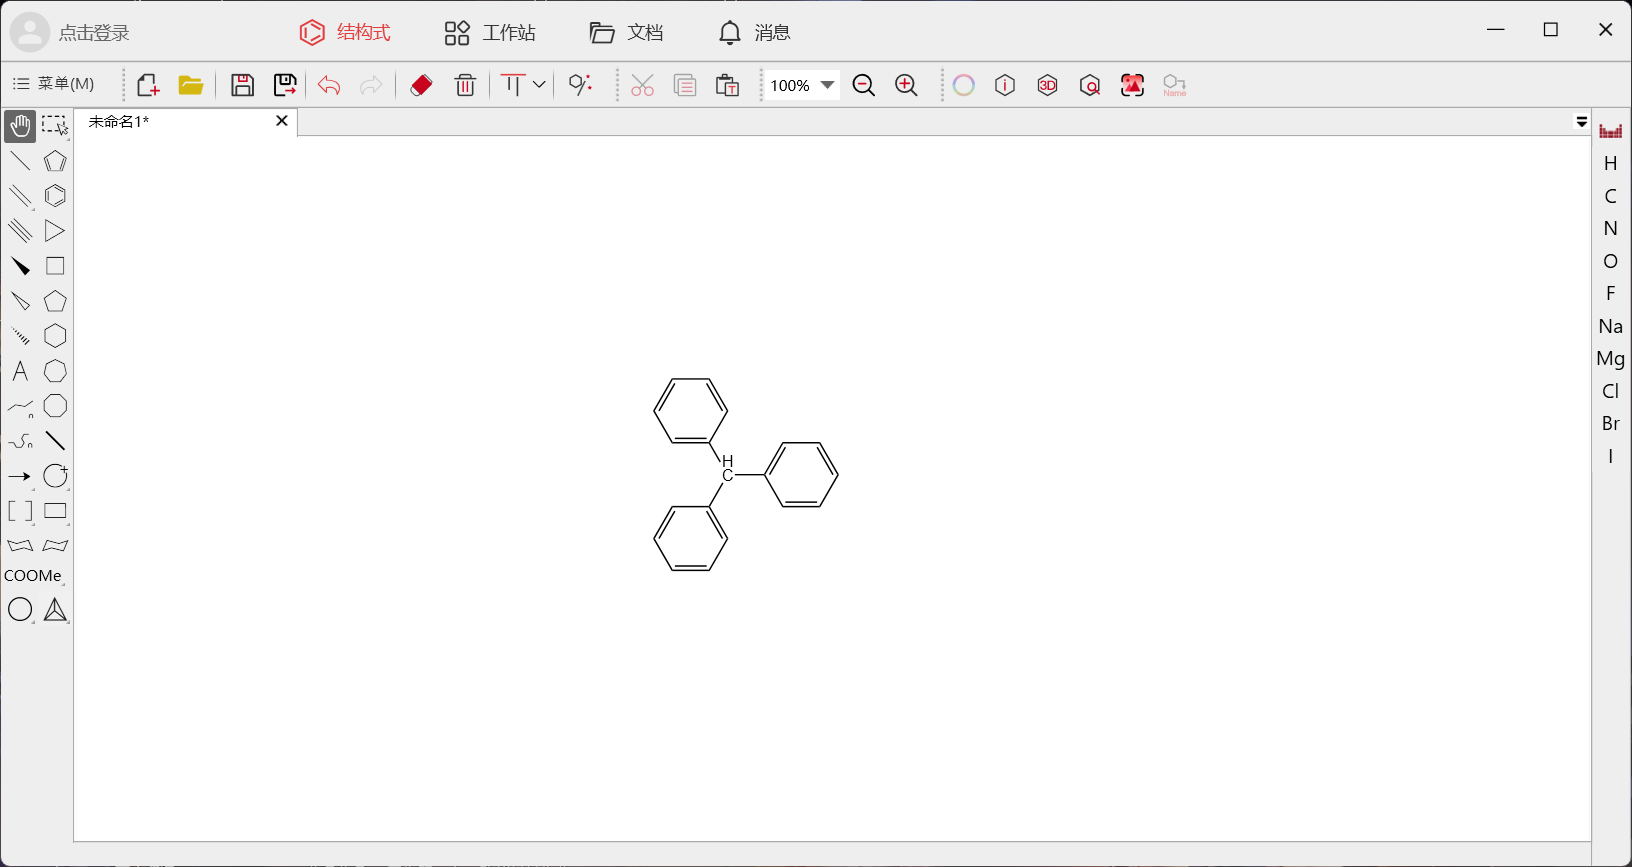Viewport: 1632px width, 867px height.
Task: Select the bracket tool
Action: point(20,511)
